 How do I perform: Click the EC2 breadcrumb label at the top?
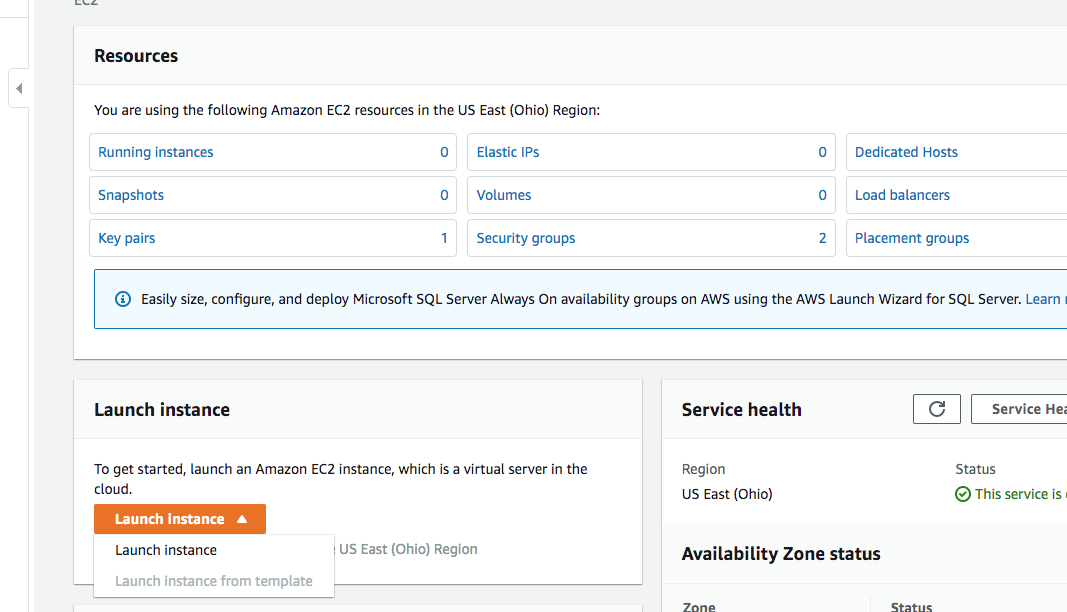(83, 4)
